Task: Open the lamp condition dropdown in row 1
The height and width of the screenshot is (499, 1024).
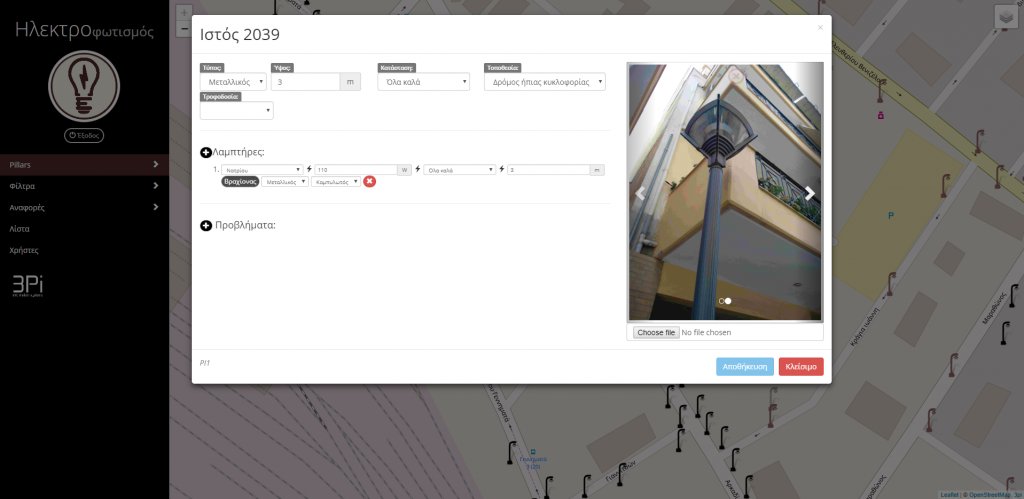Action: pos(459,170)
